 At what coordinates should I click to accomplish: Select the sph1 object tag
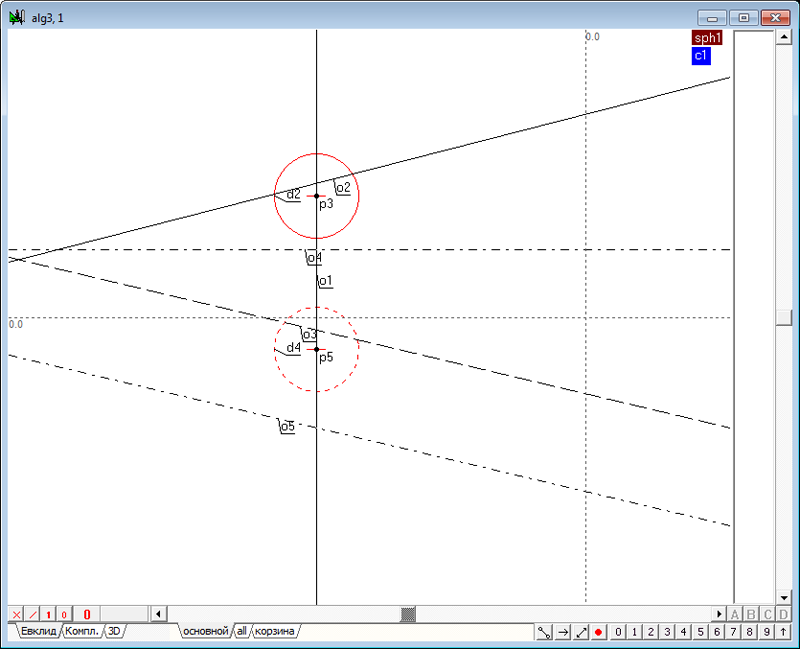707,38
